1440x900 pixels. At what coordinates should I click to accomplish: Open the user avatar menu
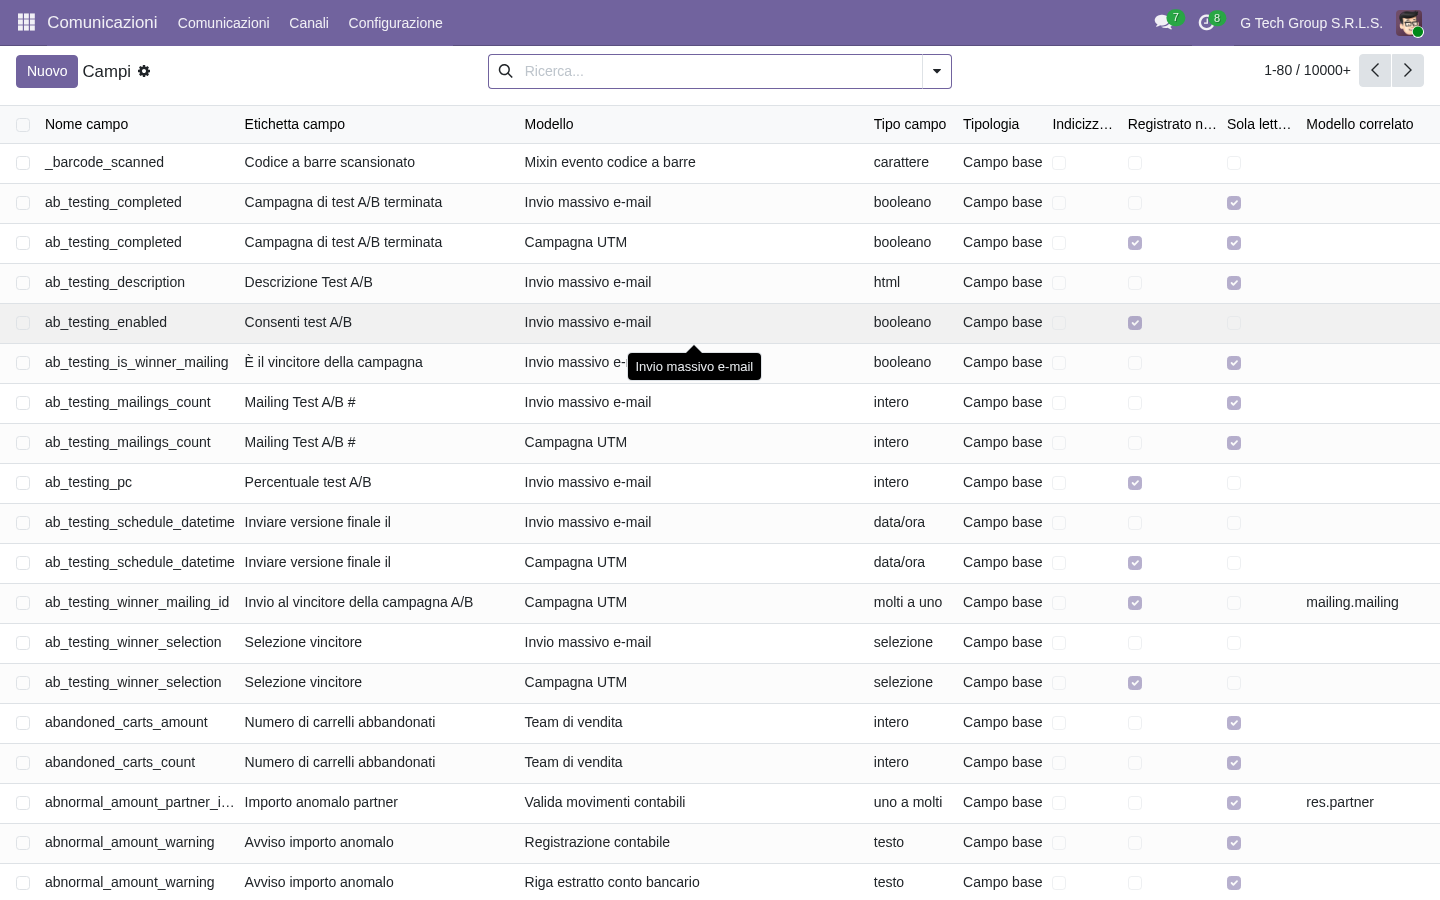point(1409,22)
